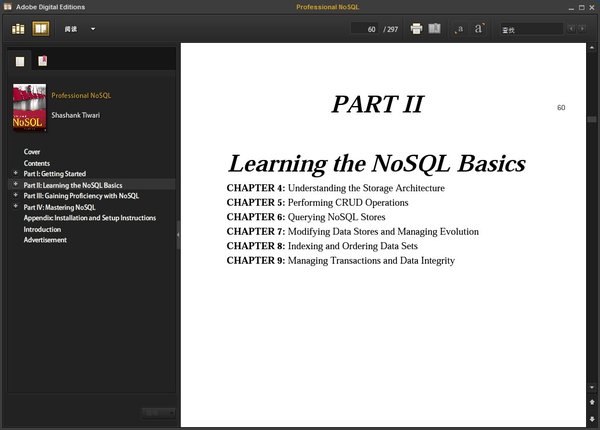
Task: Collapse the sidebar with divider handle
Action: coord(178,234)
